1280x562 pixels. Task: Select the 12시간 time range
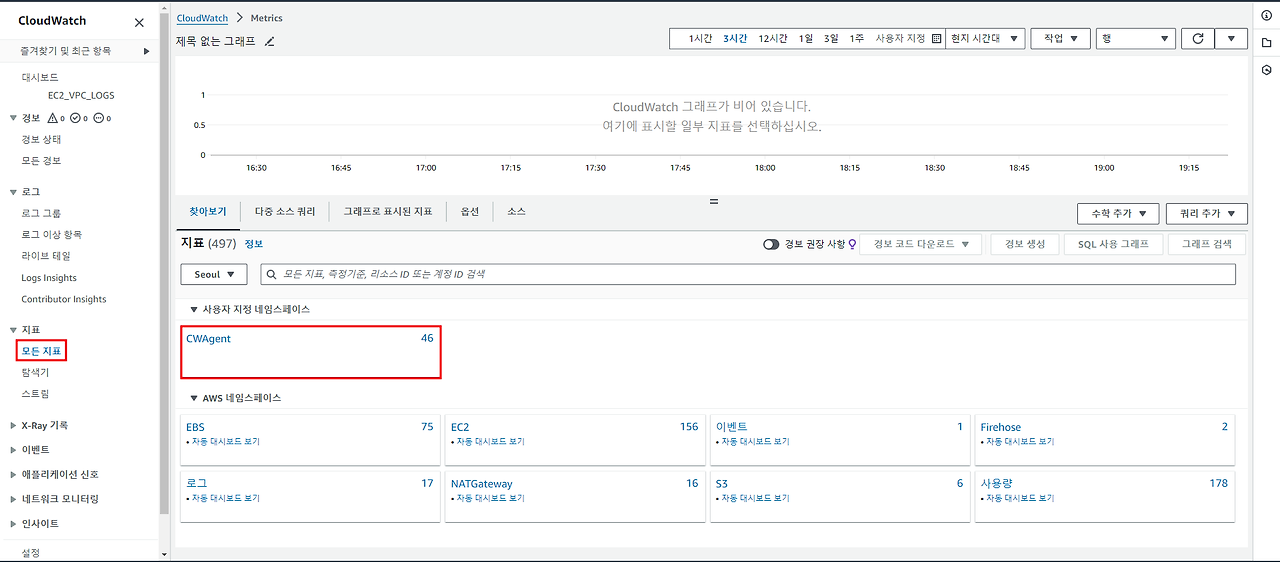pos(773,39)
